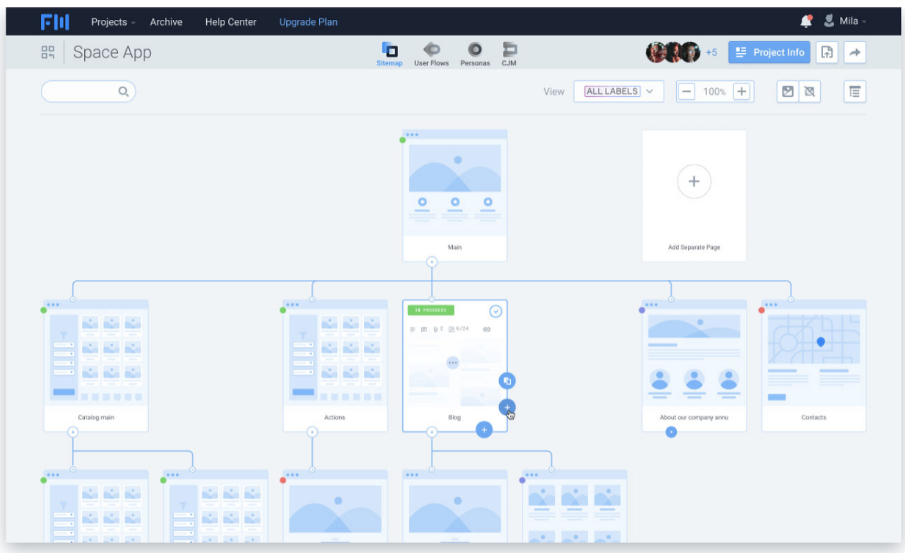Image resolution: width=905 pixels, height=553 pixels.
Task: Go to the Help Center
Action: 230,22
